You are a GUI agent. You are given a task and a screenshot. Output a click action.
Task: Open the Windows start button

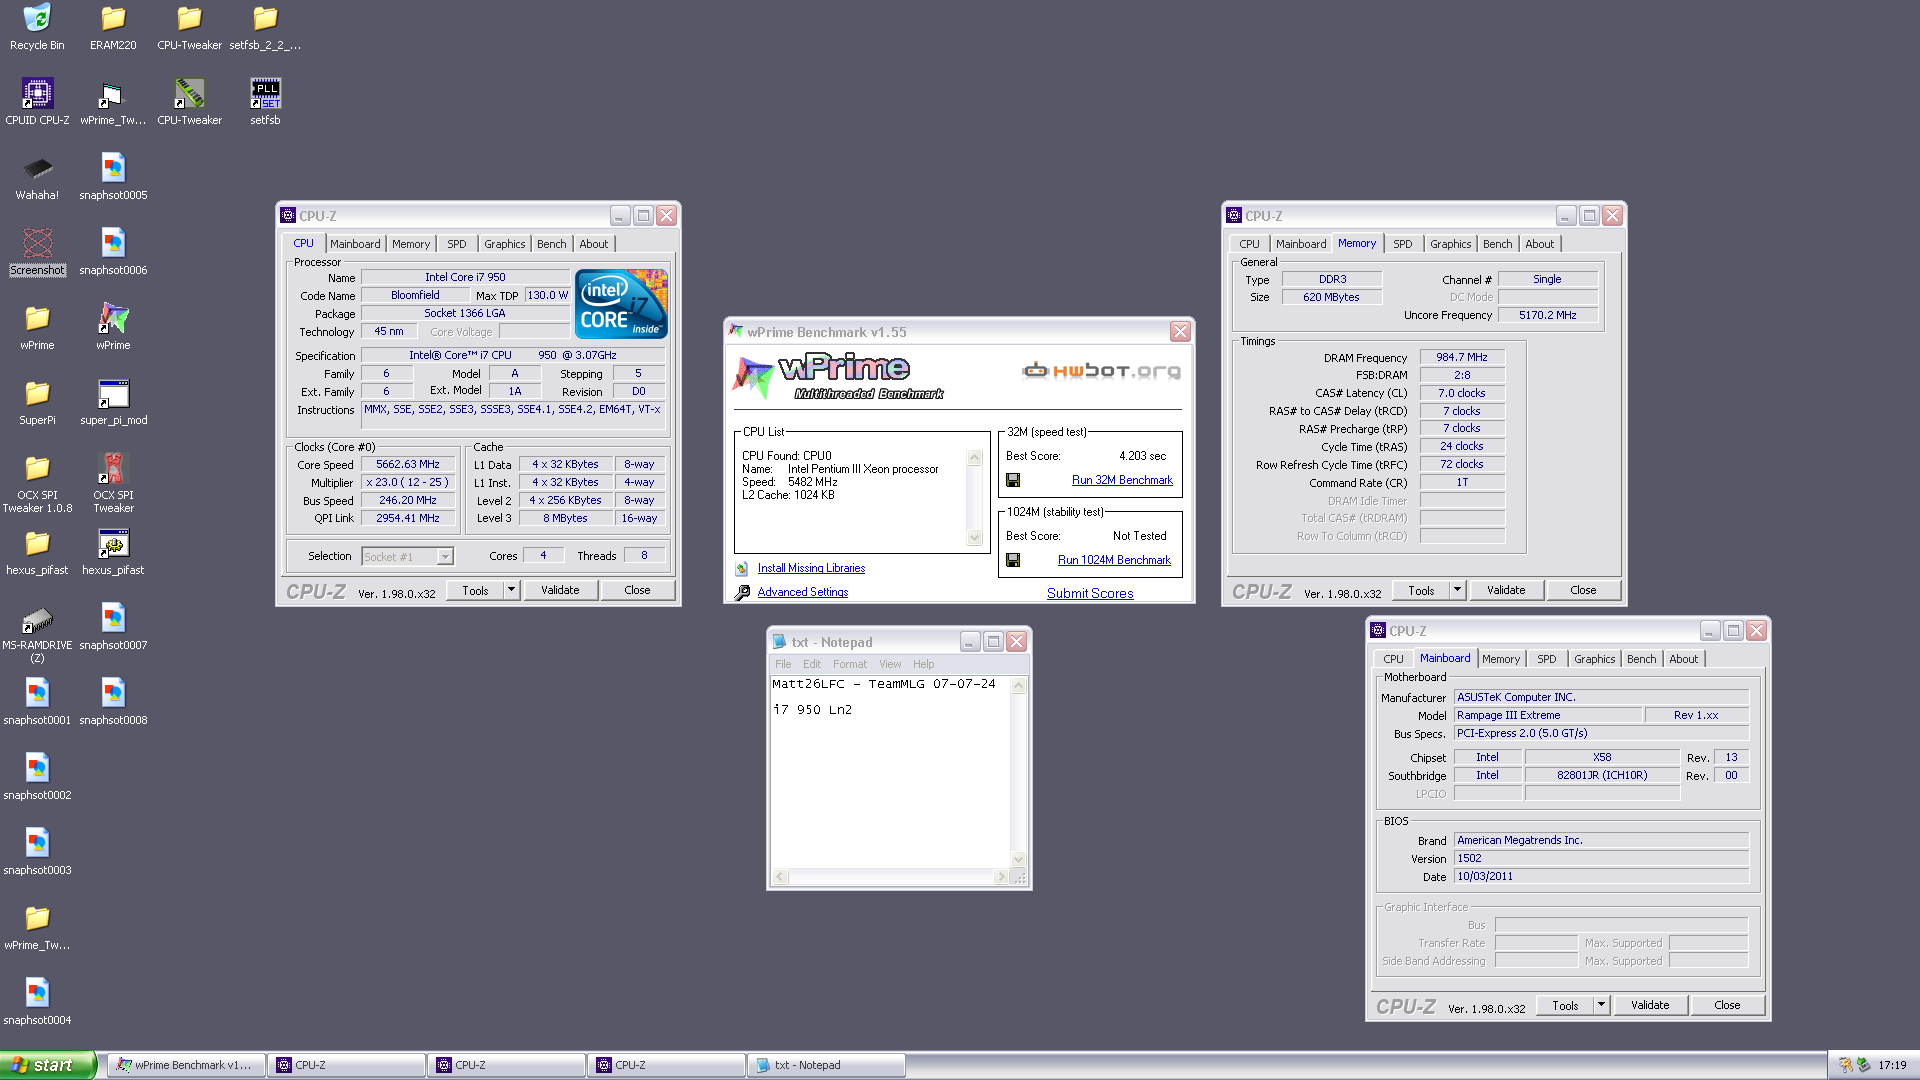[x=48, y=1065]
